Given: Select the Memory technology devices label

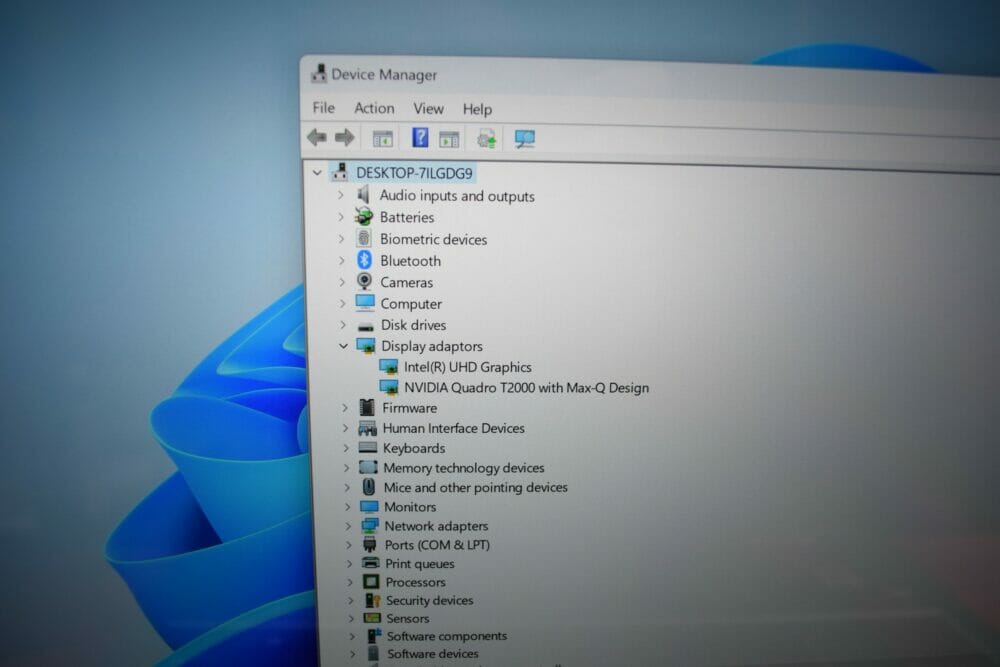Looking at the screenshot, I should click(464, 468).
